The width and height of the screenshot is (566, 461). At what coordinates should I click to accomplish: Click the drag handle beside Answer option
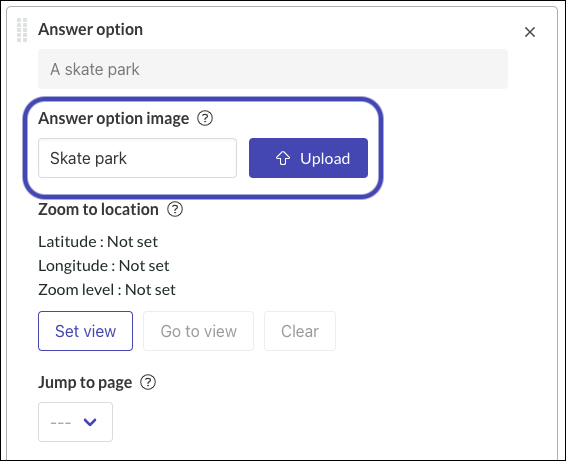22,30
